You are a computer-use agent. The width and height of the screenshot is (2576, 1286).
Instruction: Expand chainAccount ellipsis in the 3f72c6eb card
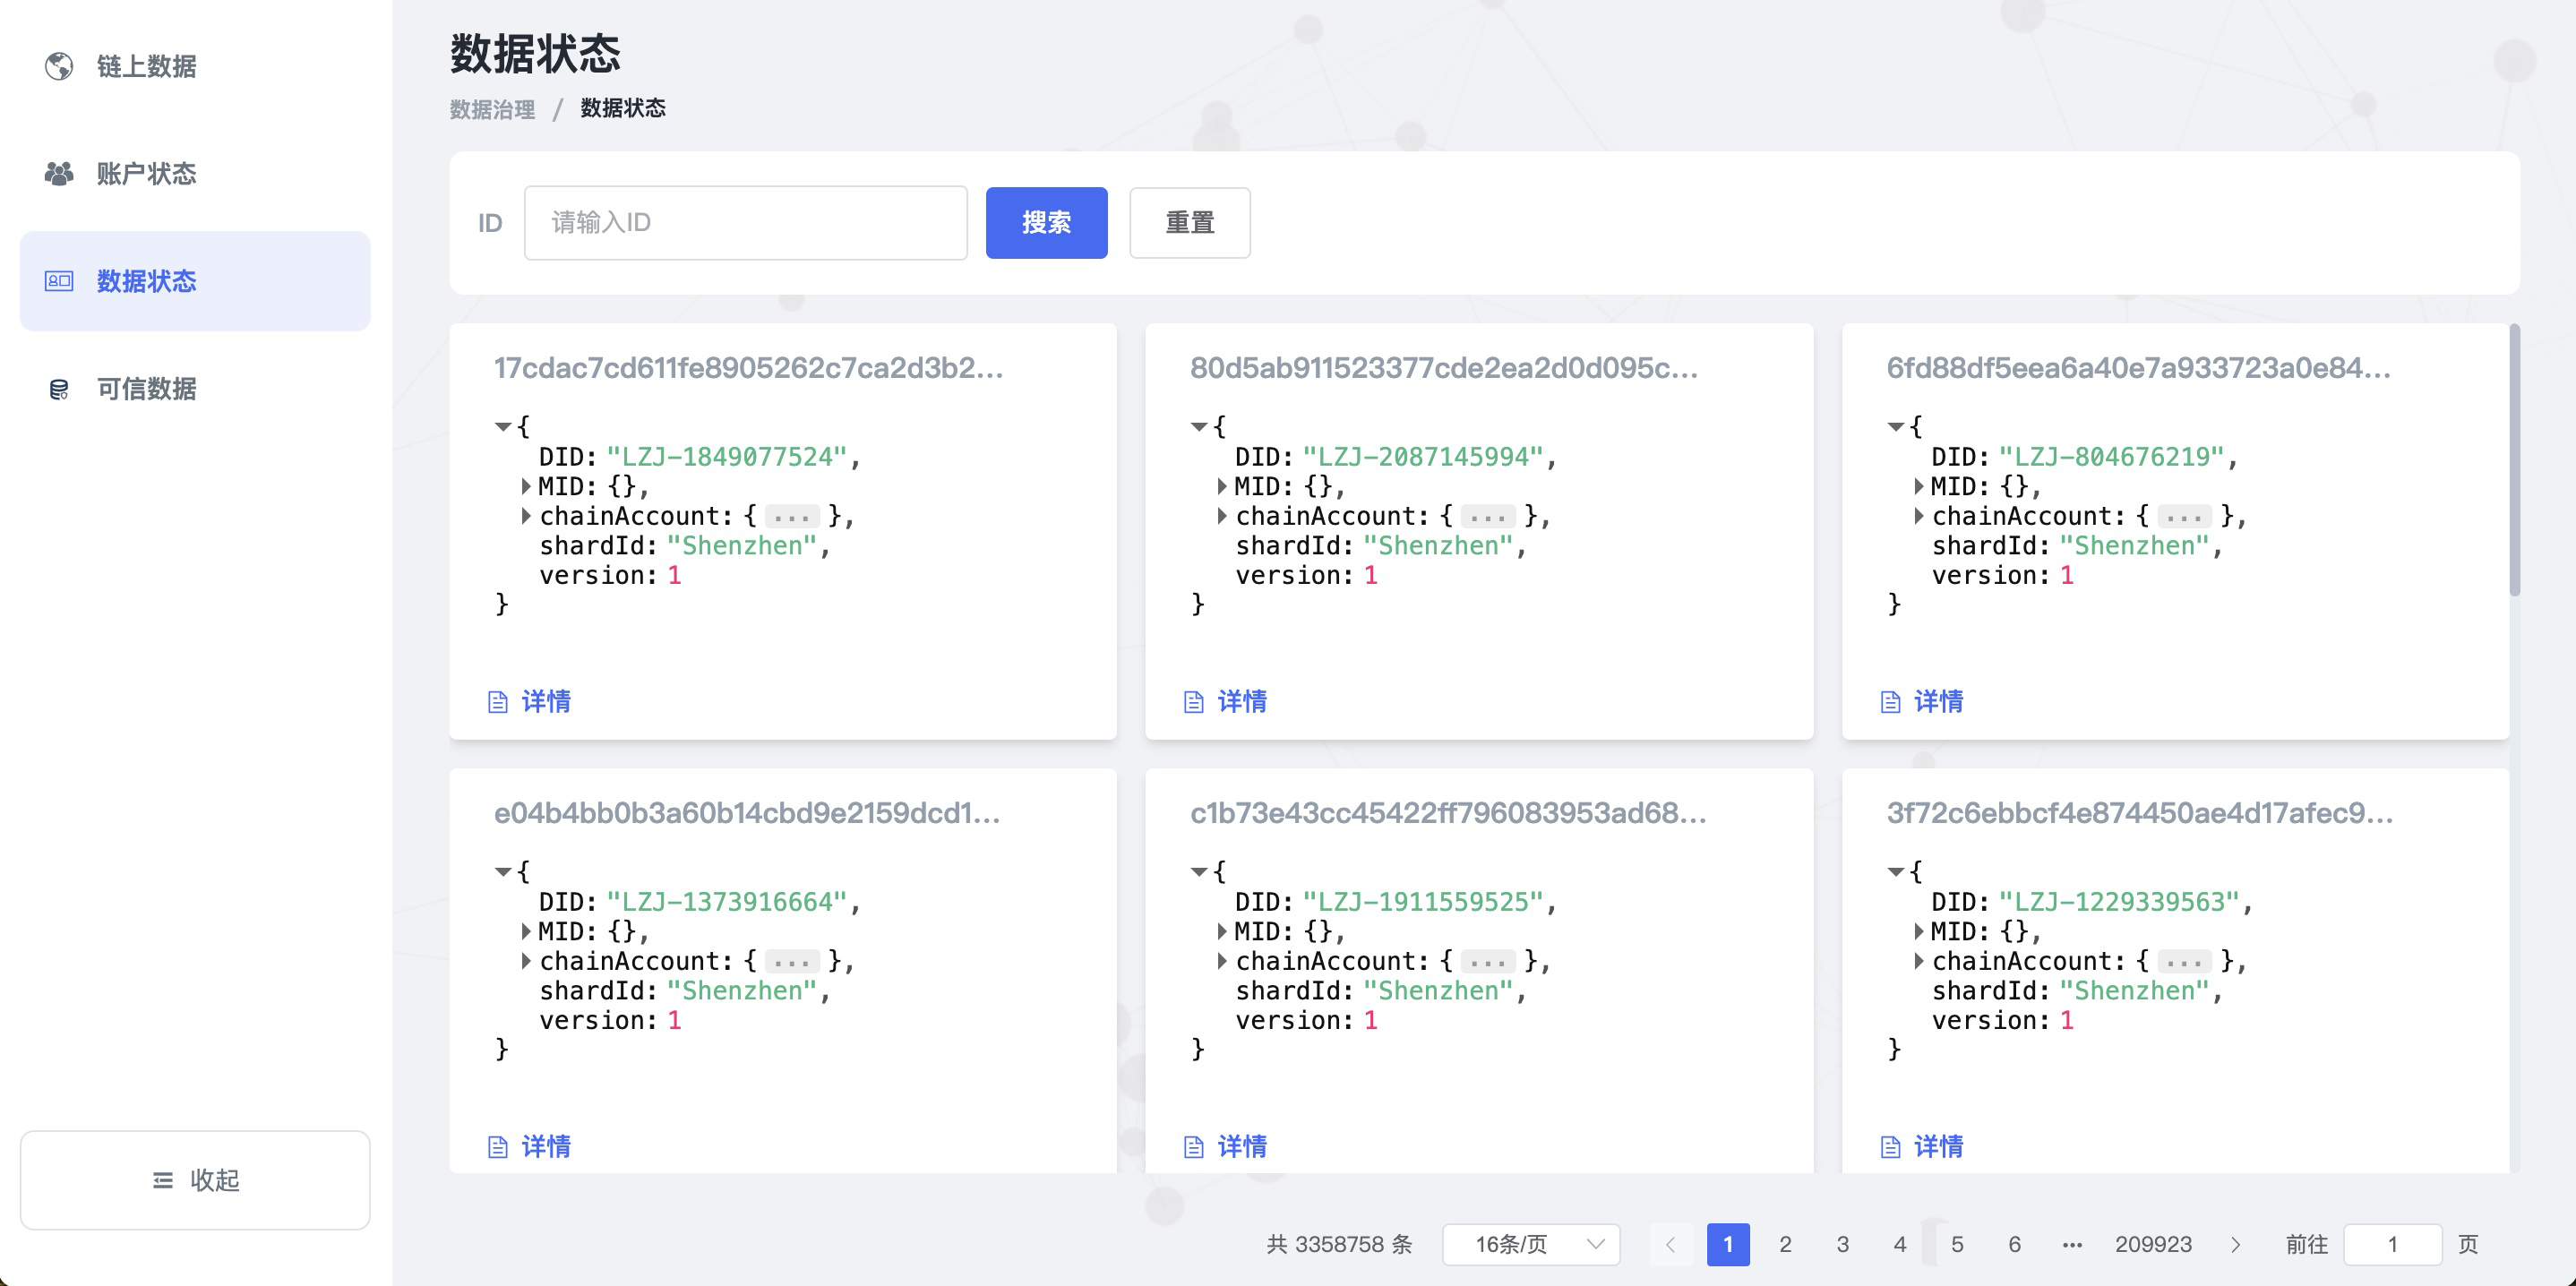[2184, 962]
